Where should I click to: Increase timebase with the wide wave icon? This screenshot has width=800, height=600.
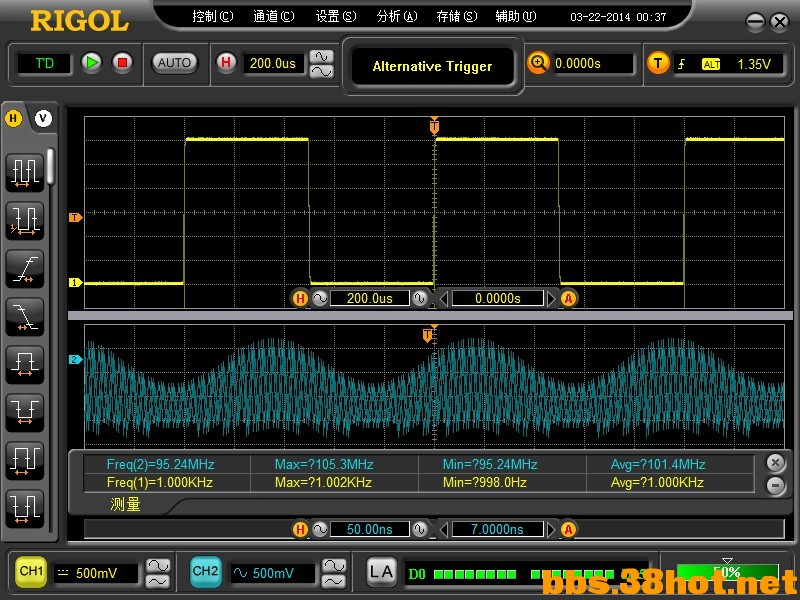coord(321,71)
